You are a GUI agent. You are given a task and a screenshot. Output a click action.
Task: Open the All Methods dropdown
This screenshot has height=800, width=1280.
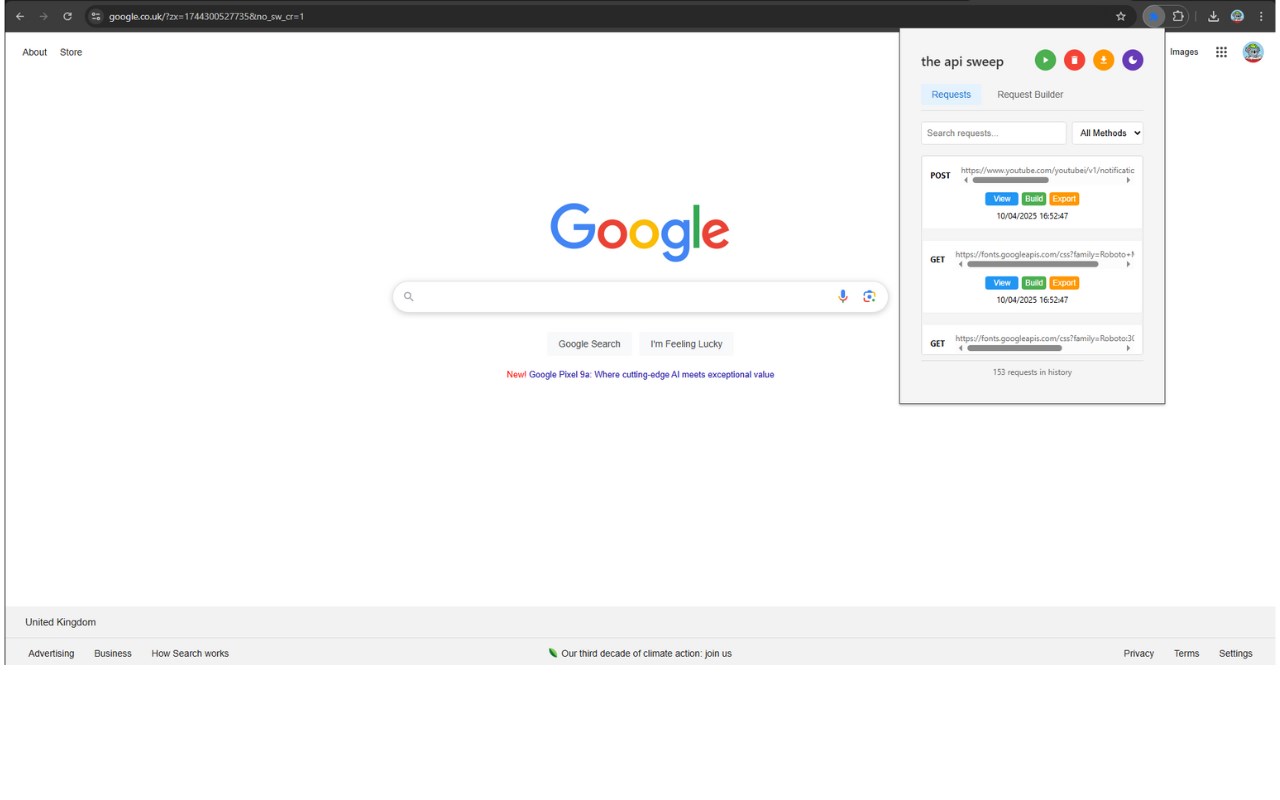click(1108, 133)
